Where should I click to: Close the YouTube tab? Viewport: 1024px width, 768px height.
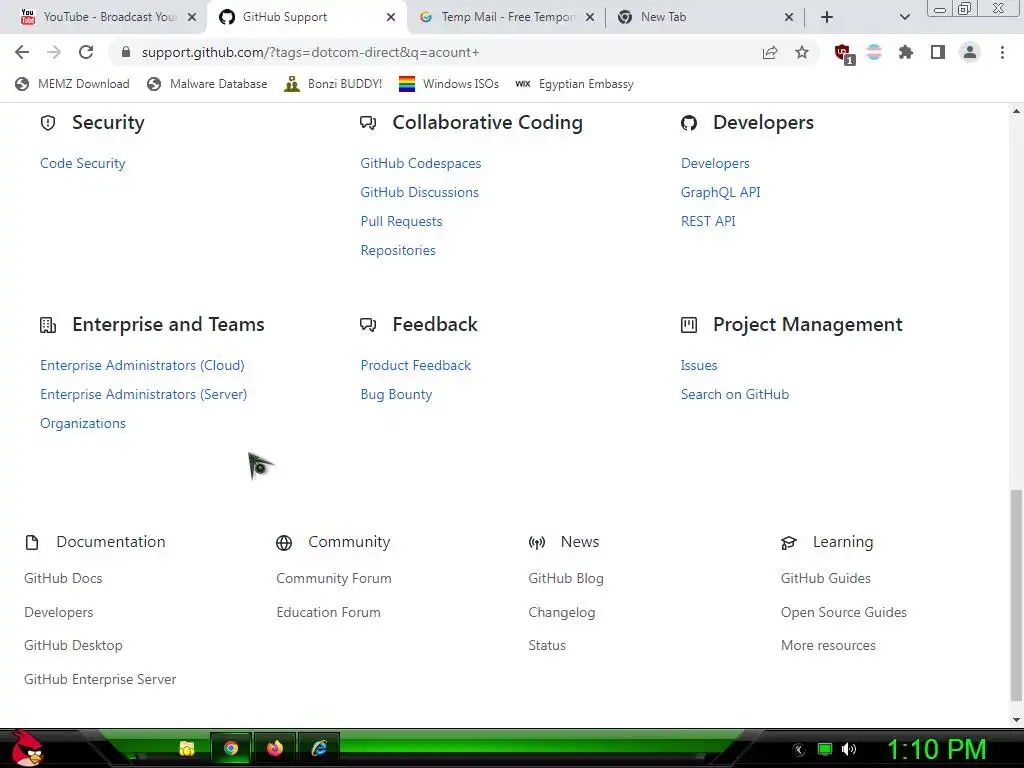pyautogui.click(x=192, y=17)
